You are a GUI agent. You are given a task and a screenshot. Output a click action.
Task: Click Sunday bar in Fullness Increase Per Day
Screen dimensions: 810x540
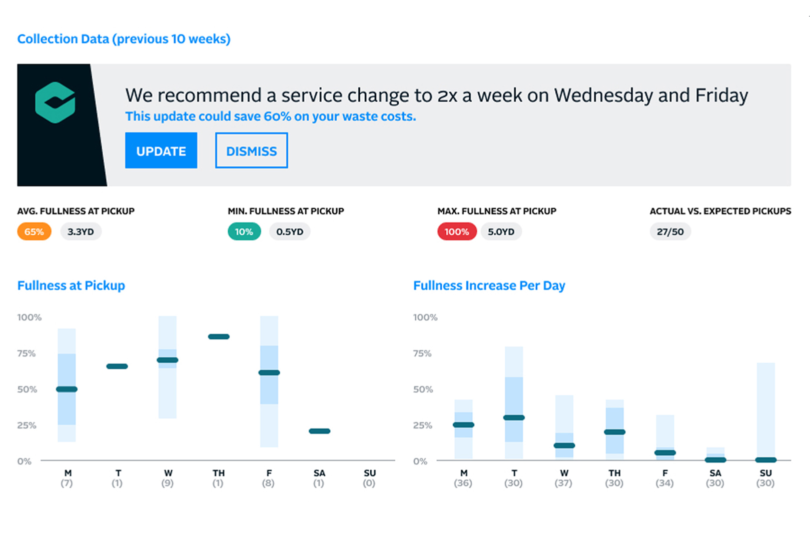point(766,411)
